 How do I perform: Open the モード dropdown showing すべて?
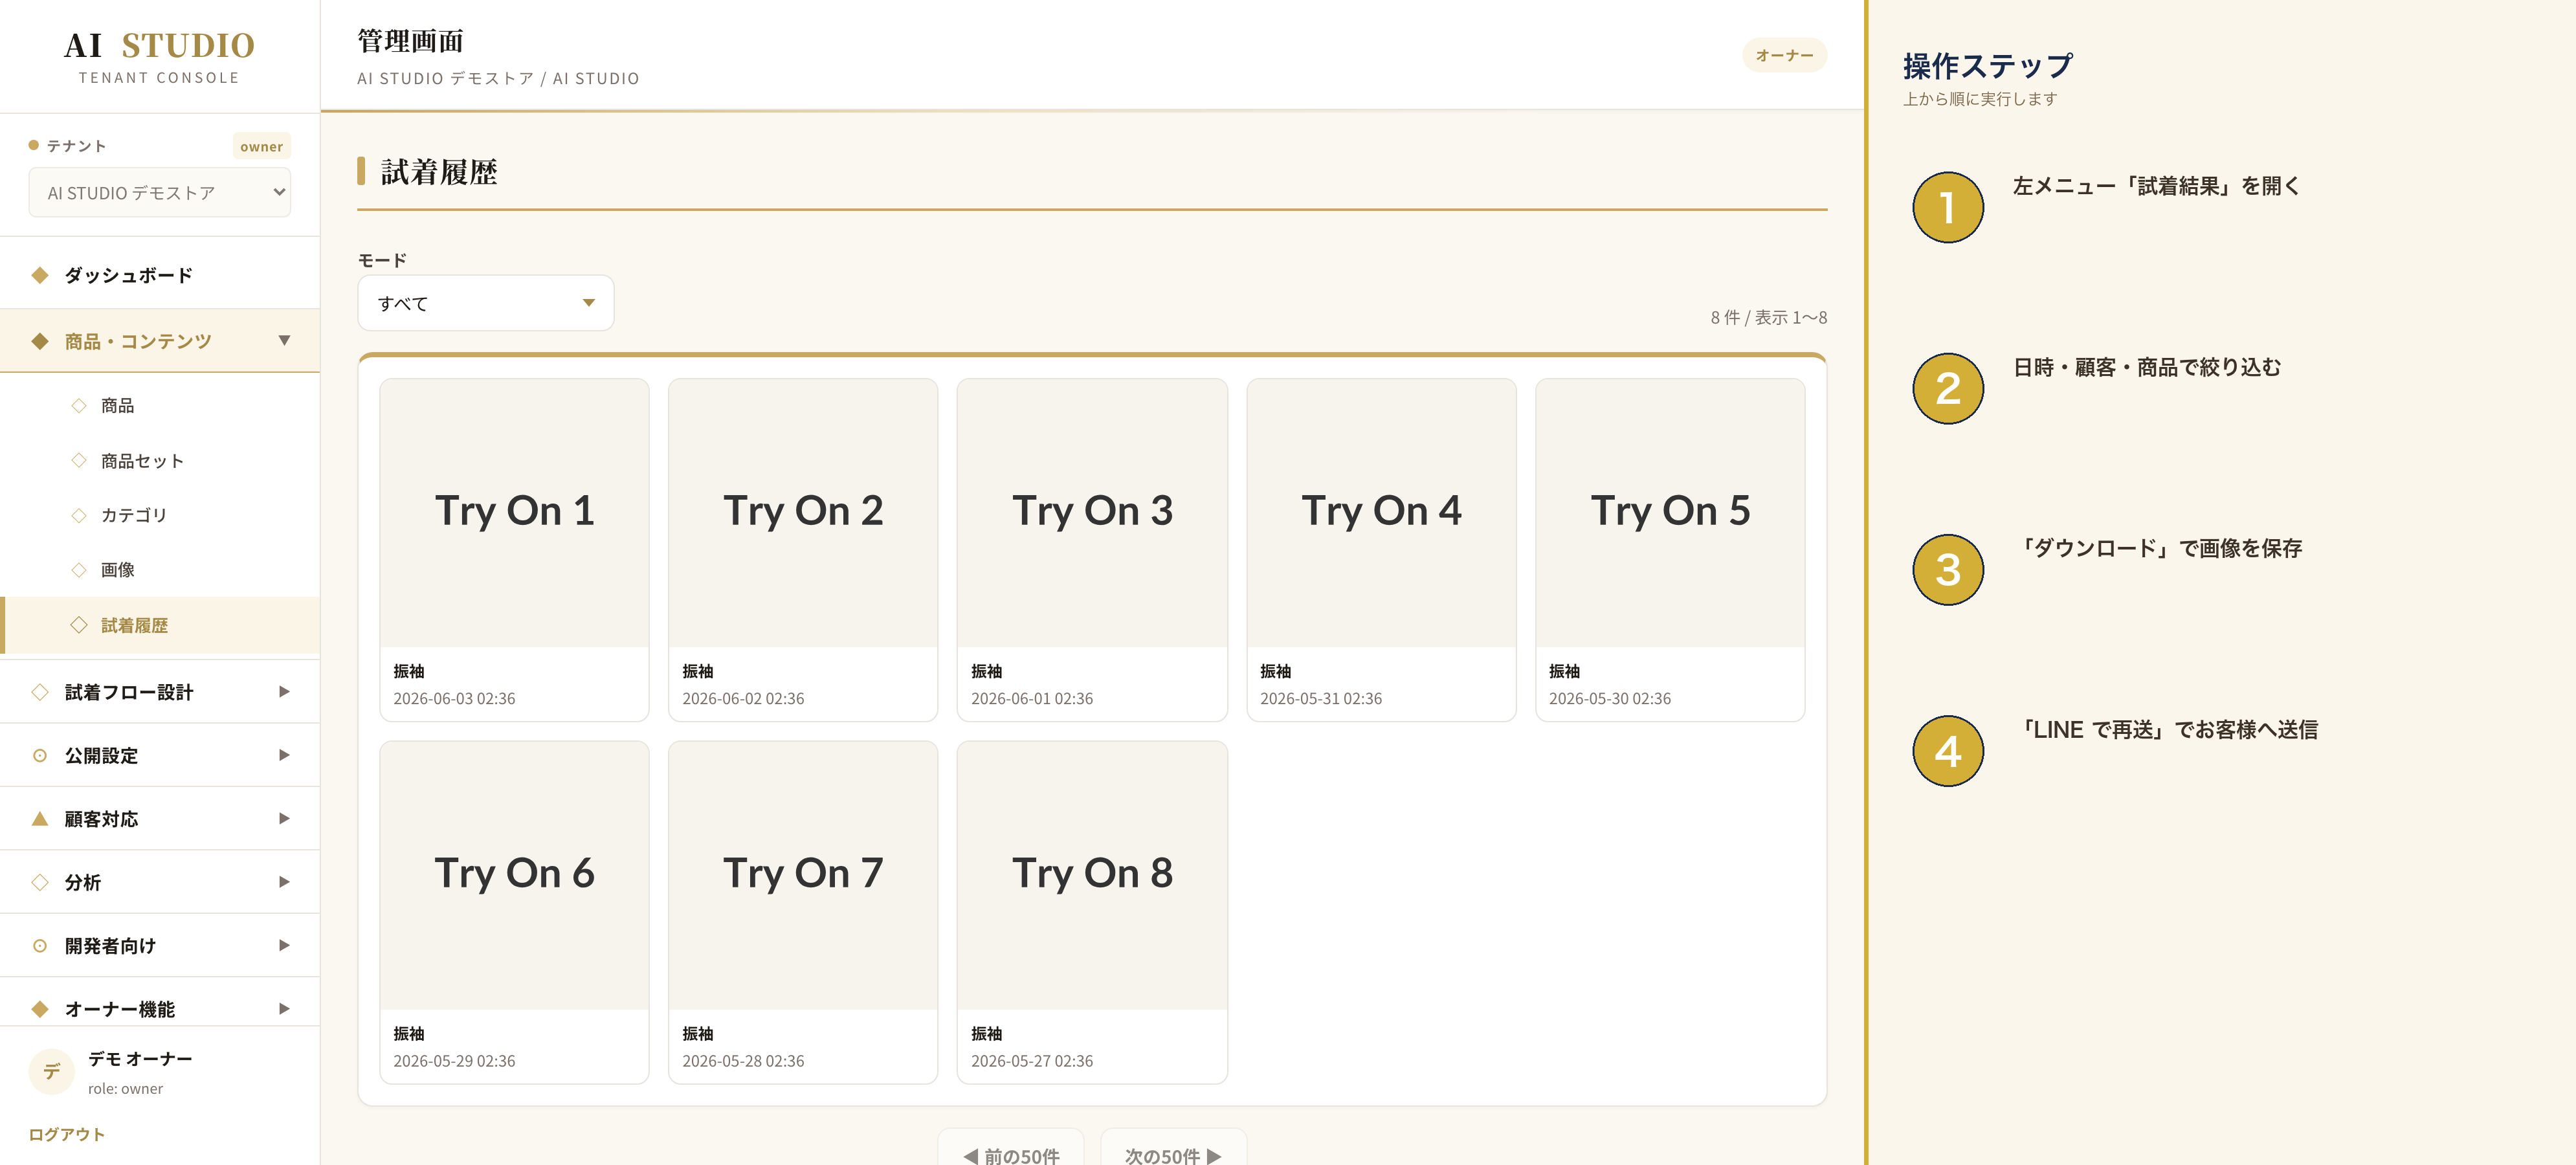485,303
